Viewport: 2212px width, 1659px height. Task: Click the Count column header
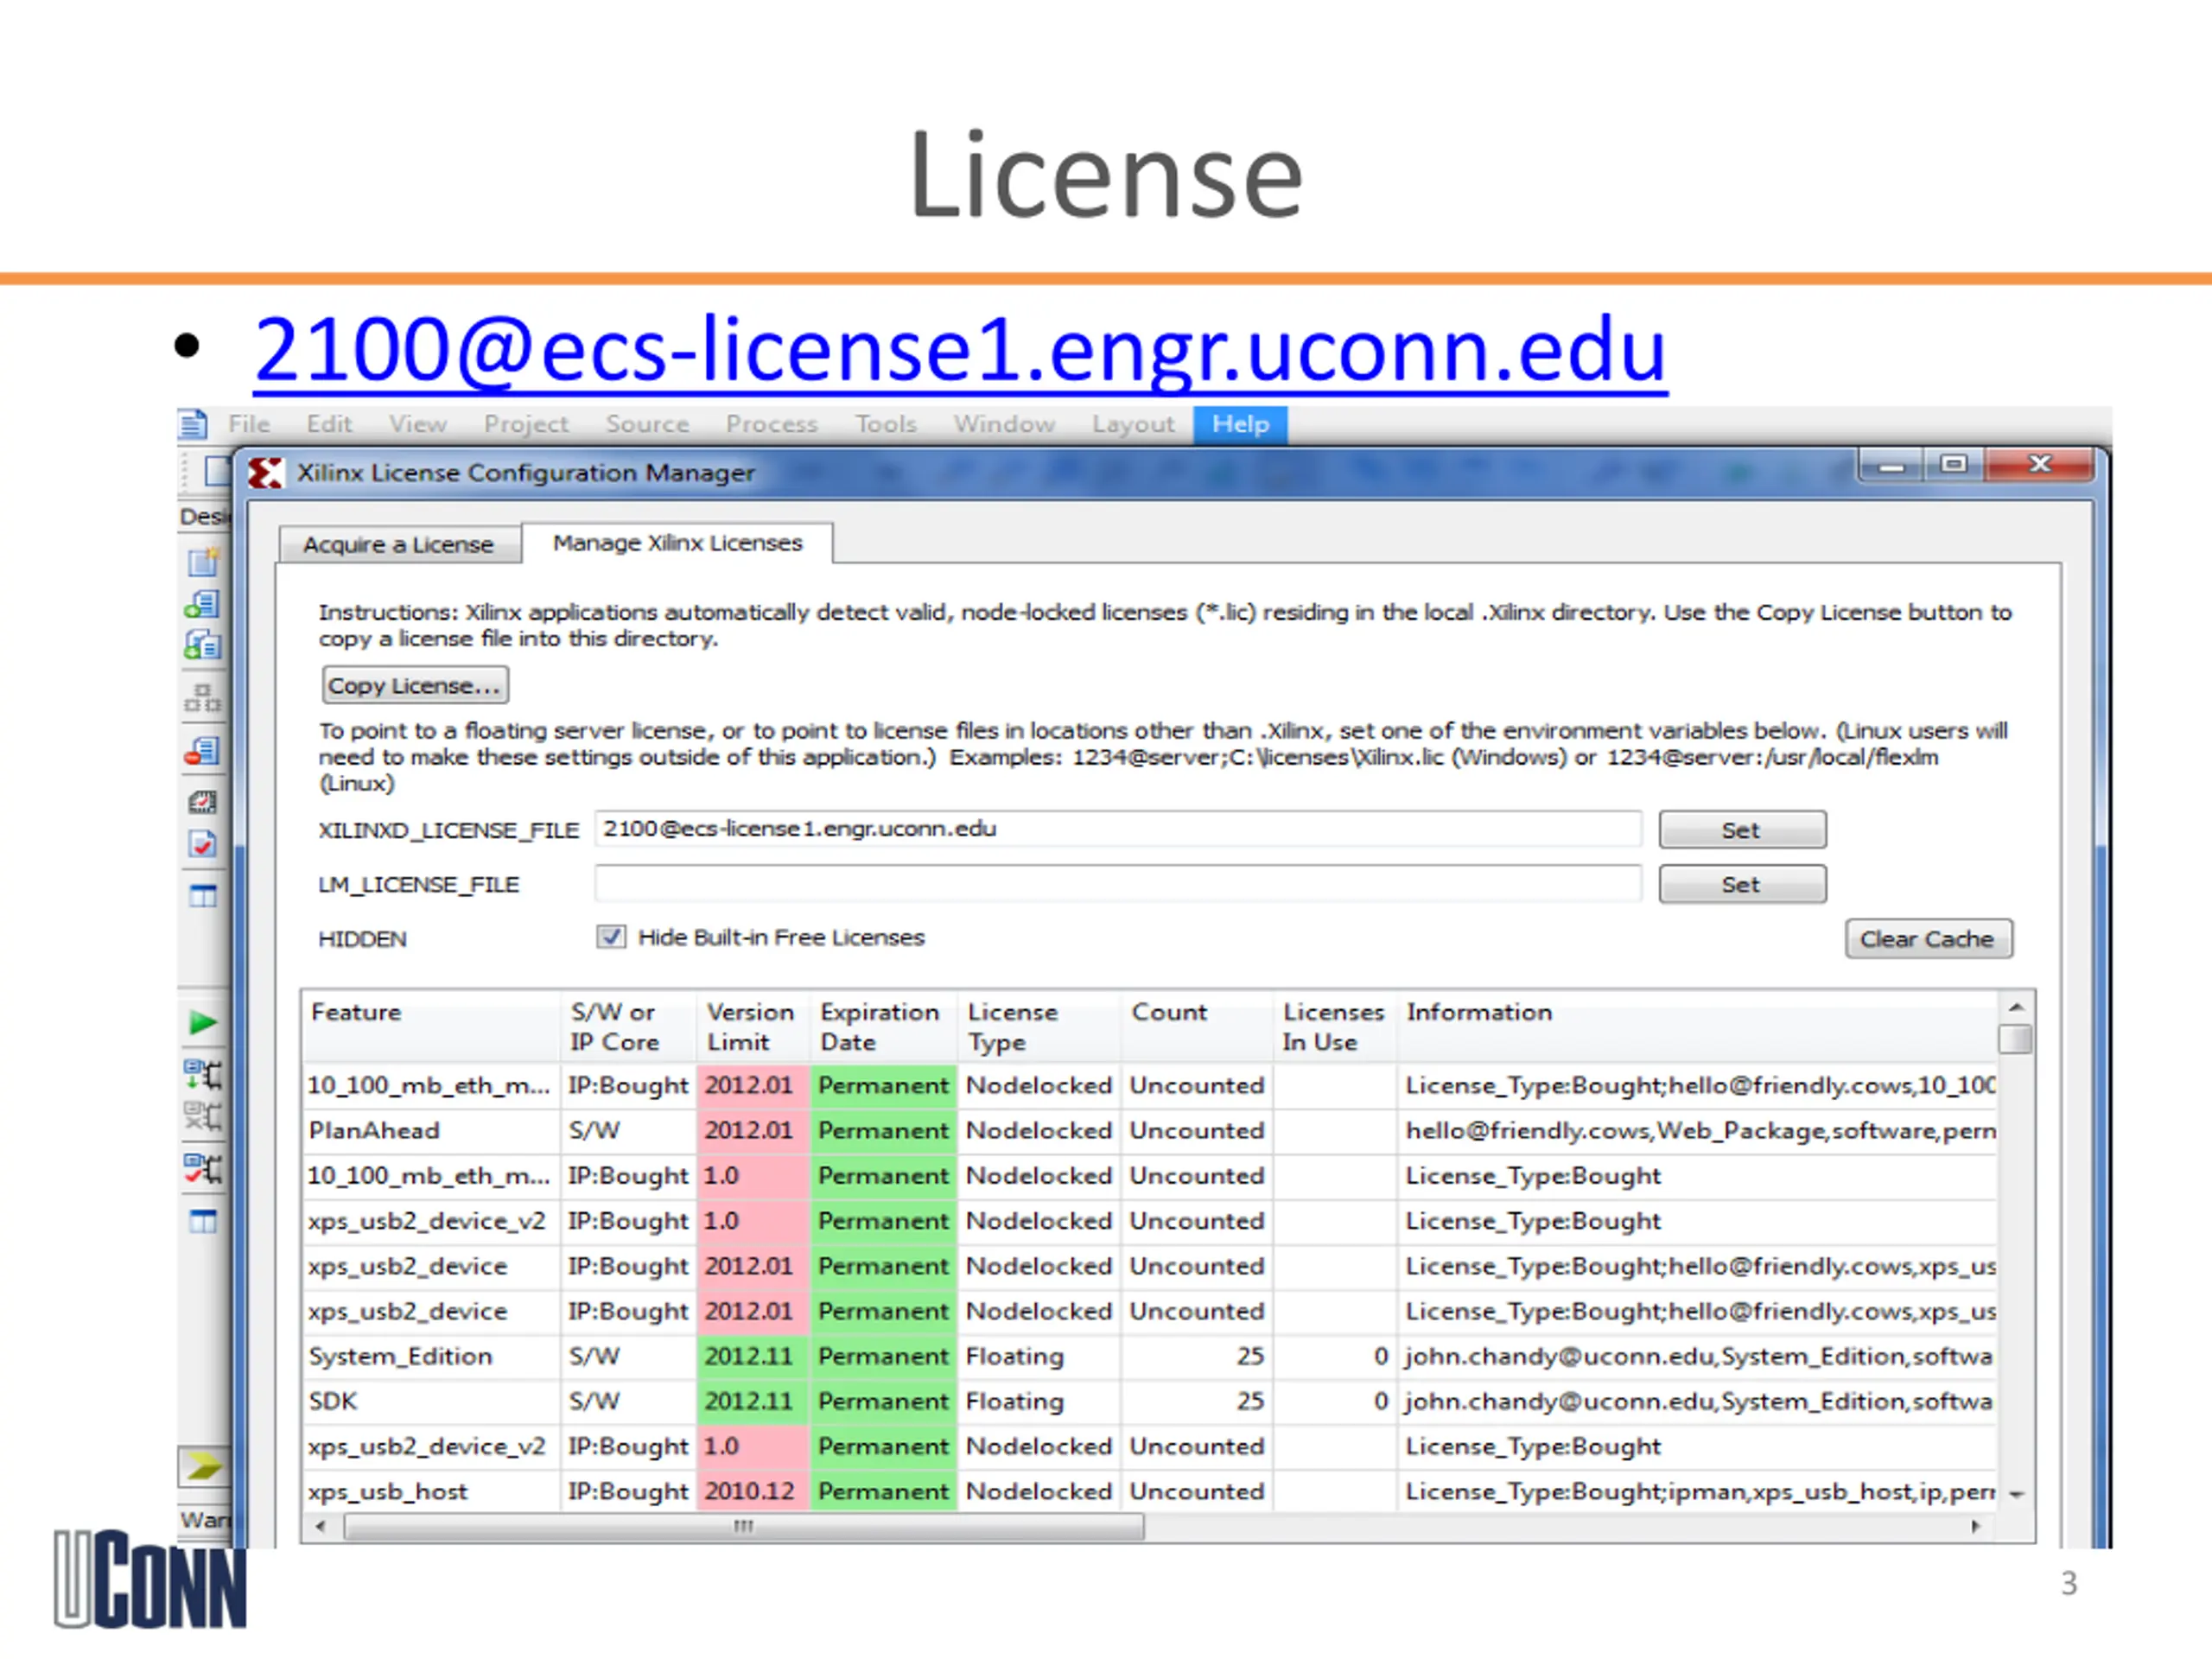point(1196,1026)
